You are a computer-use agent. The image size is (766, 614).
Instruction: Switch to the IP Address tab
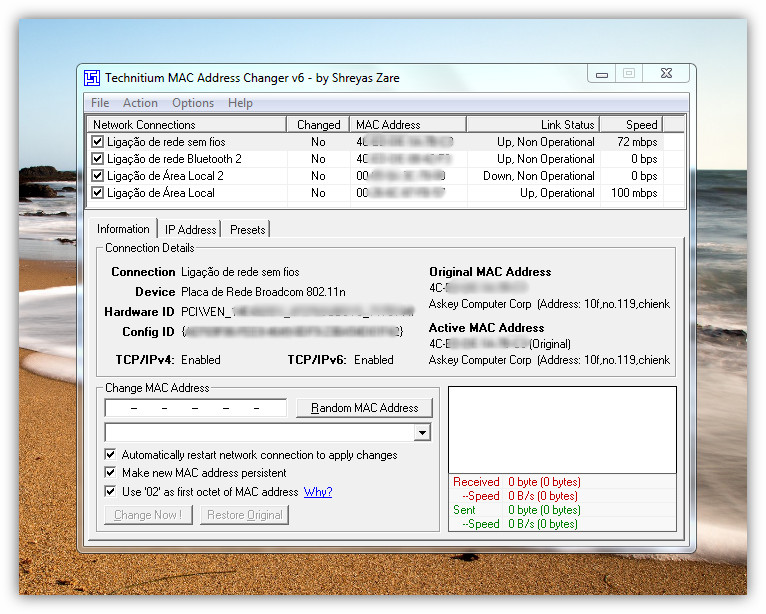click(190, 230)
